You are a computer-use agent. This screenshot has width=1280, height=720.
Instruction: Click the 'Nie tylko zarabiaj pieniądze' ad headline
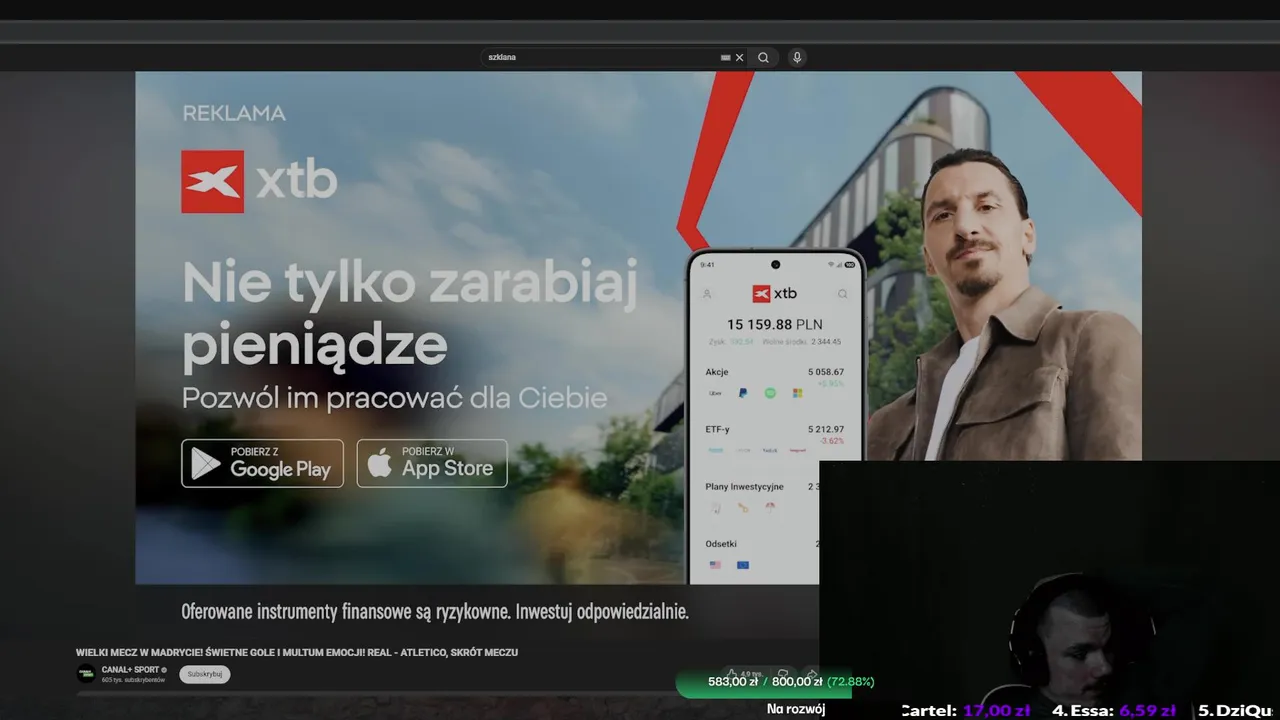[410, 313]
